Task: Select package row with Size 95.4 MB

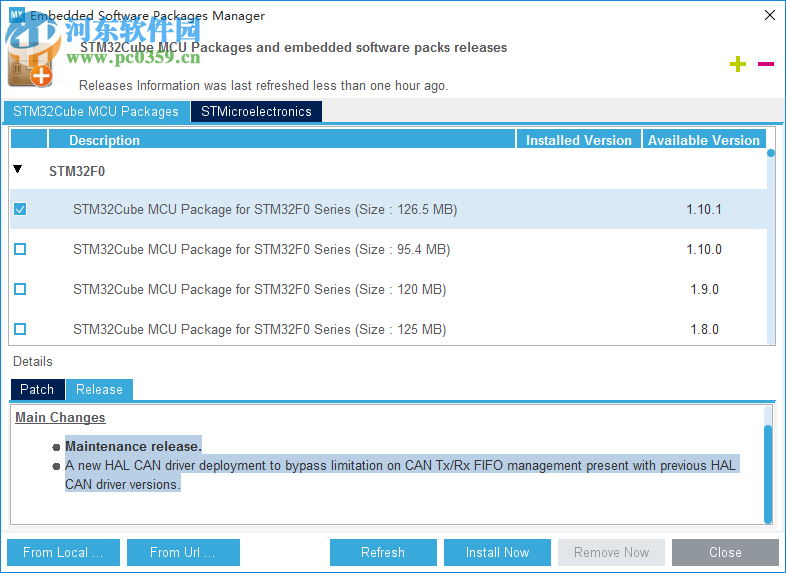Action: 388,249
